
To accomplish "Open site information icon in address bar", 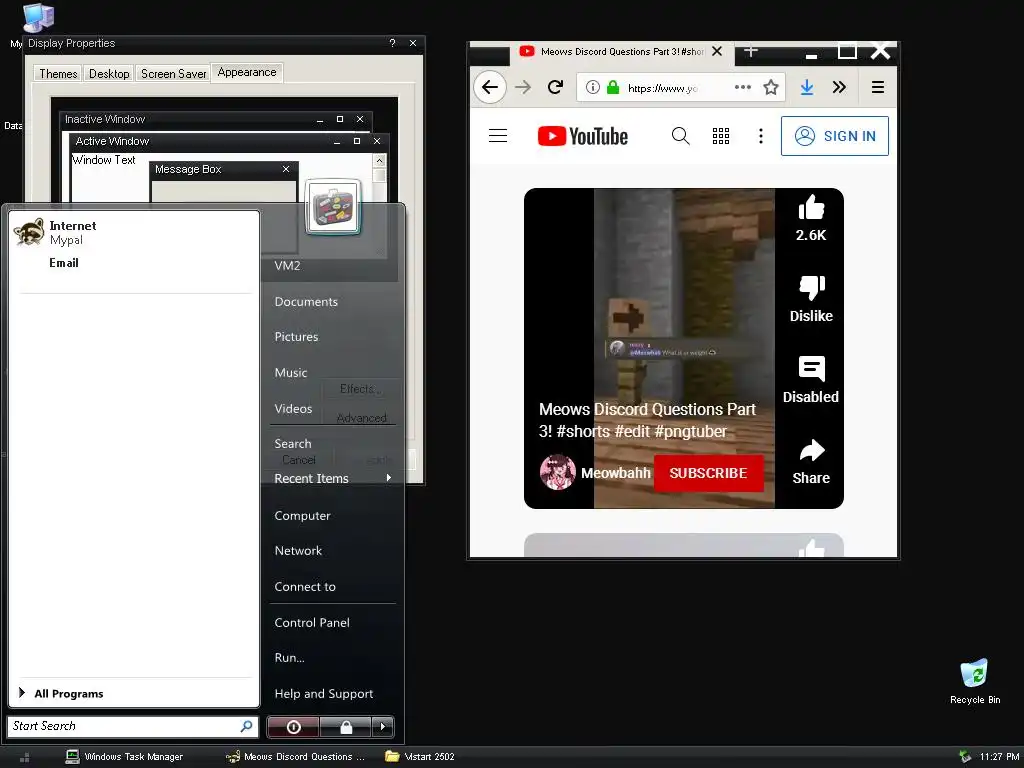I will point(592,88).
